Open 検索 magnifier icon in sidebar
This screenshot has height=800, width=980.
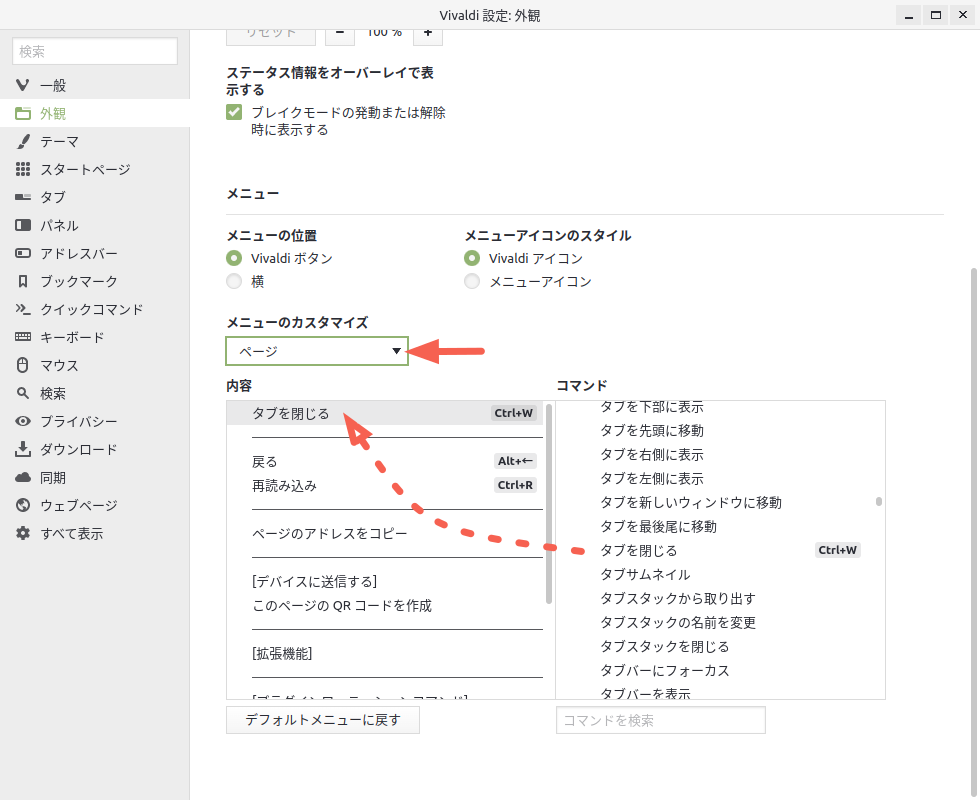click(22, 393)
